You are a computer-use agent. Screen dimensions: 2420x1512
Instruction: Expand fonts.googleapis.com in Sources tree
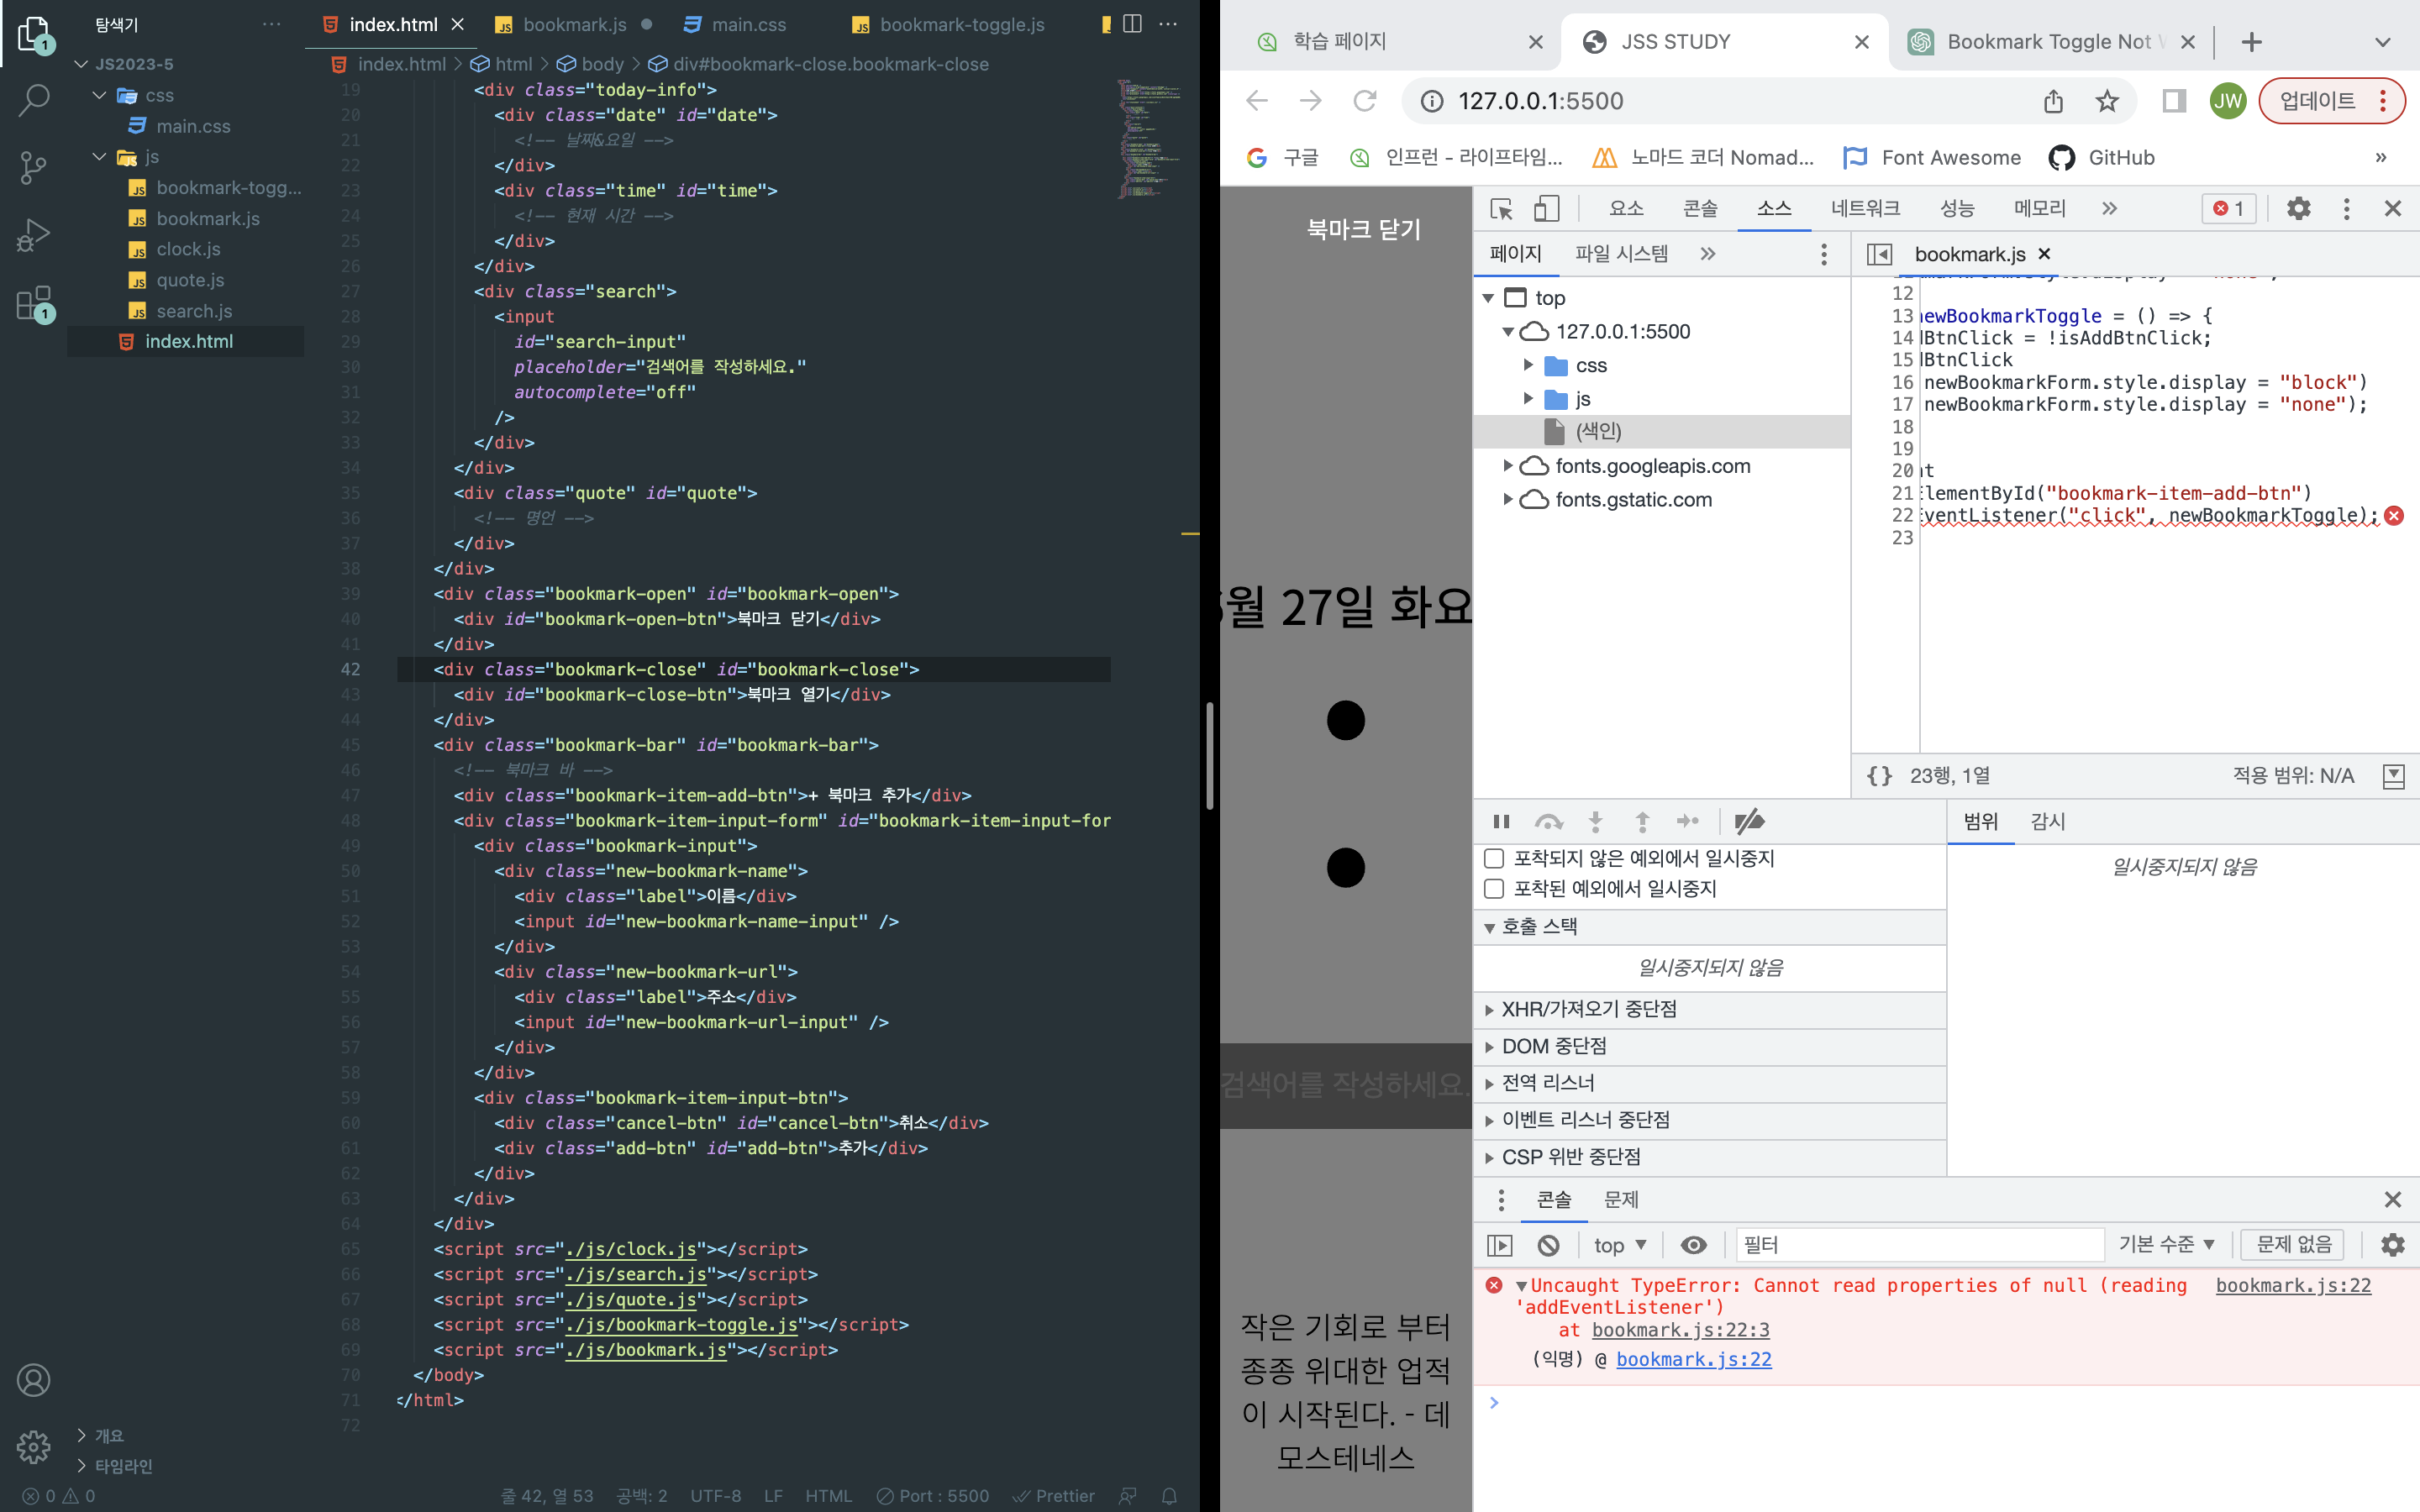click(1508, 465)
